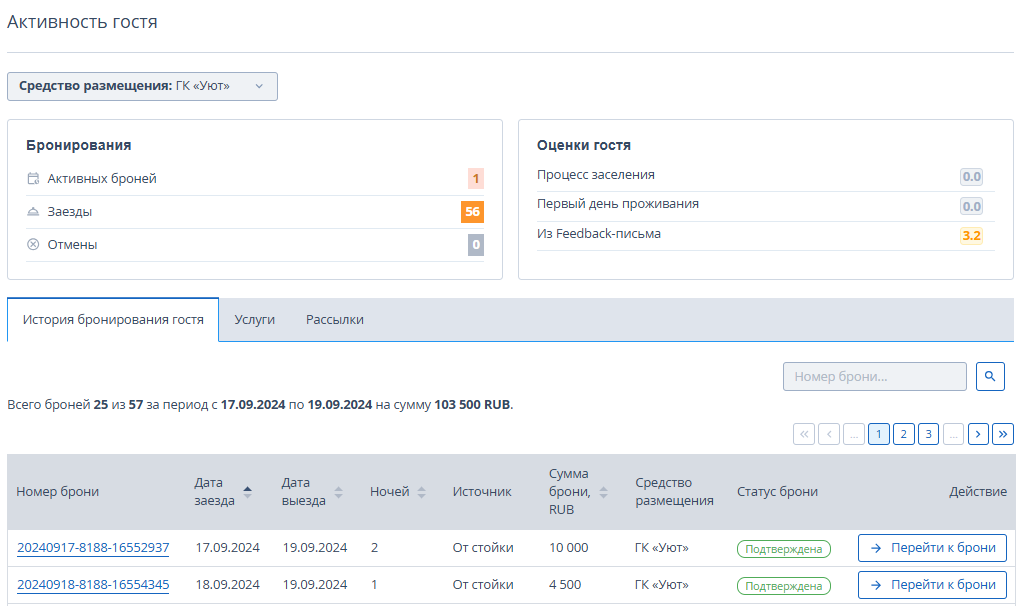Go to pagination page 3
The image size is (1023, 606).
928,434
